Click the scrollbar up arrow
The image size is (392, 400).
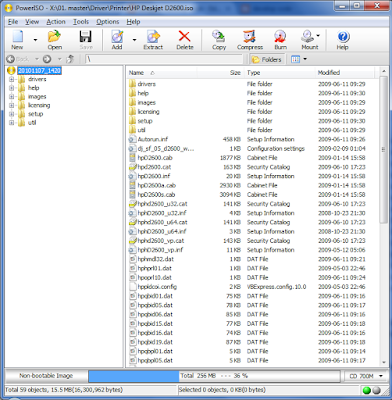point(383,71)
